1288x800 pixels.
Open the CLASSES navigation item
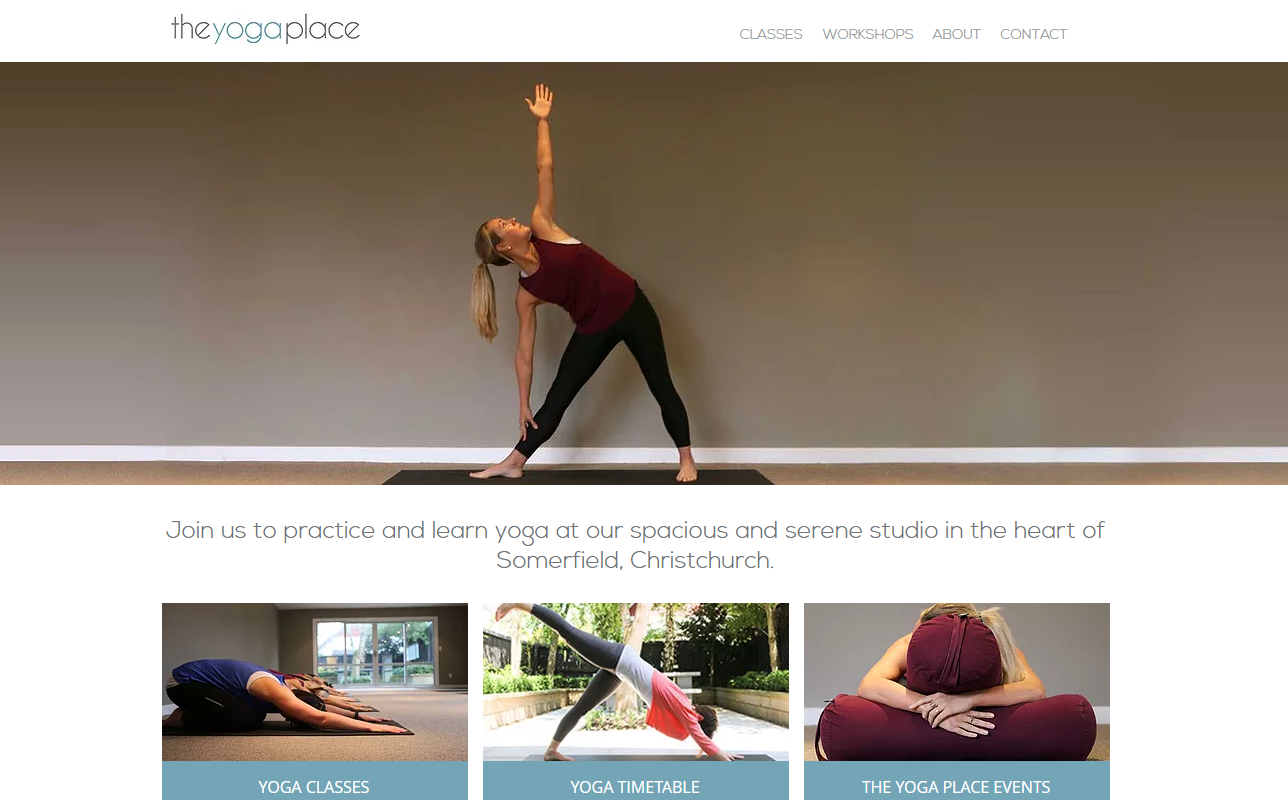[771, 34]
